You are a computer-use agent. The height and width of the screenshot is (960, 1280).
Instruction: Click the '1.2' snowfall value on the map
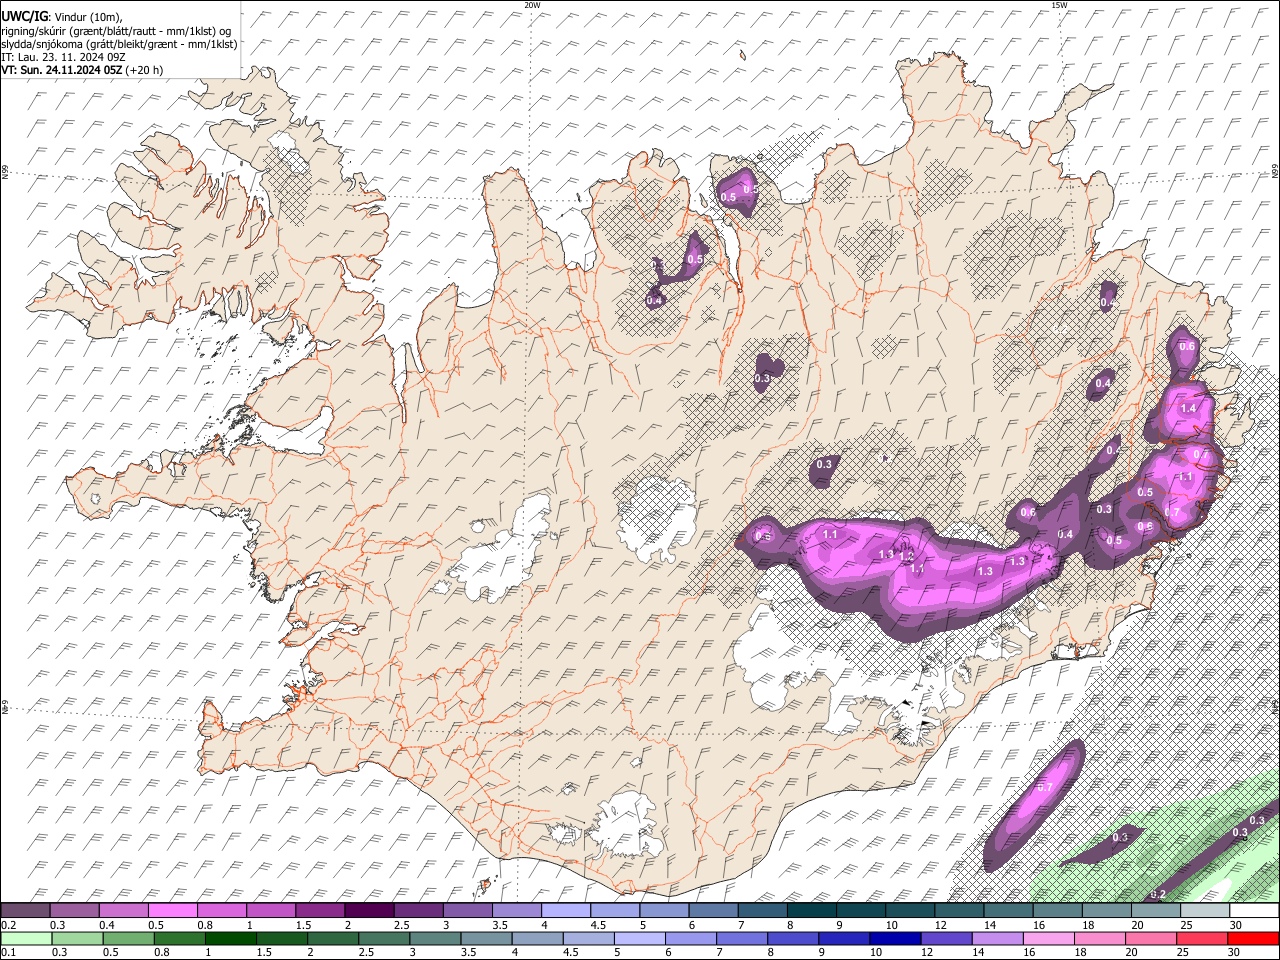click(906, 556)
